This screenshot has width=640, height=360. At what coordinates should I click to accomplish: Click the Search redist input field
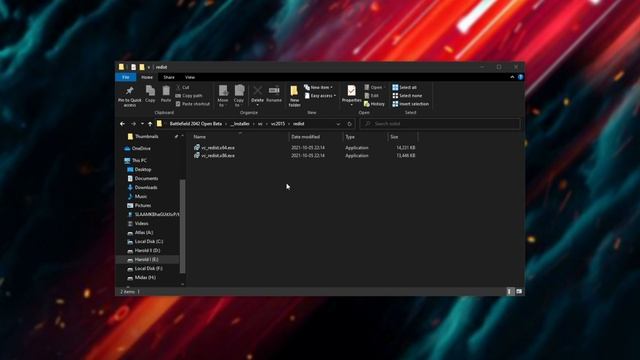(440, 124)
